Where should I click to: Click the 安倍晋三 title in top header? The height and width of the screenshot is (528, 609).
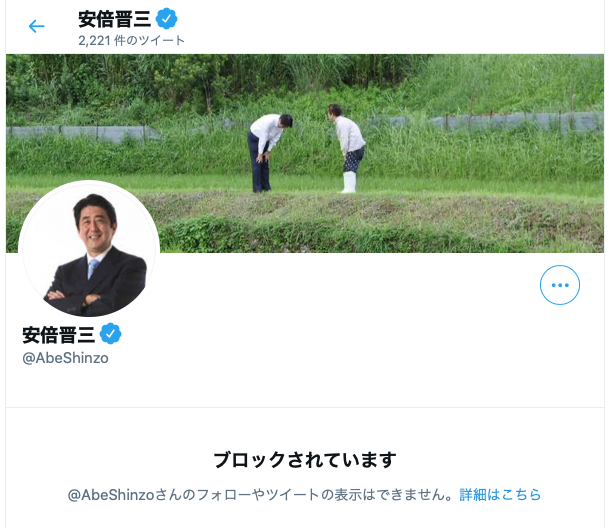(x=115, y=19)
